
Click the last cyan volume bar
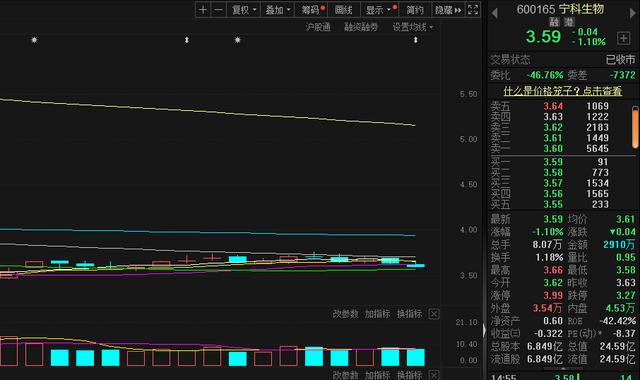point(416,357)
